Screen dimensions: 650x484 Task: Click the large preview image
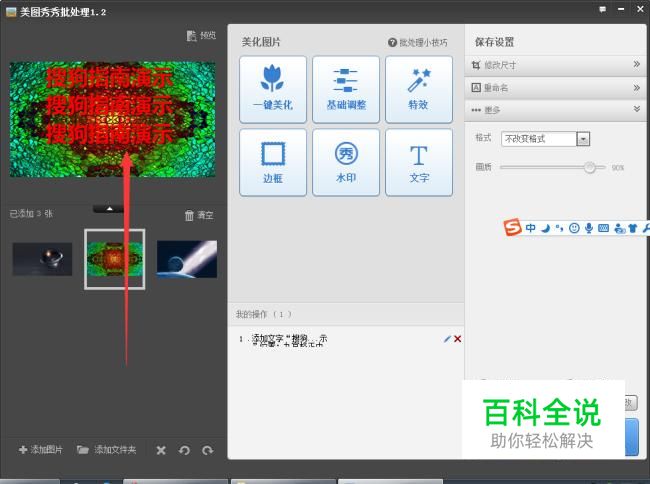(x=113, y=119)
